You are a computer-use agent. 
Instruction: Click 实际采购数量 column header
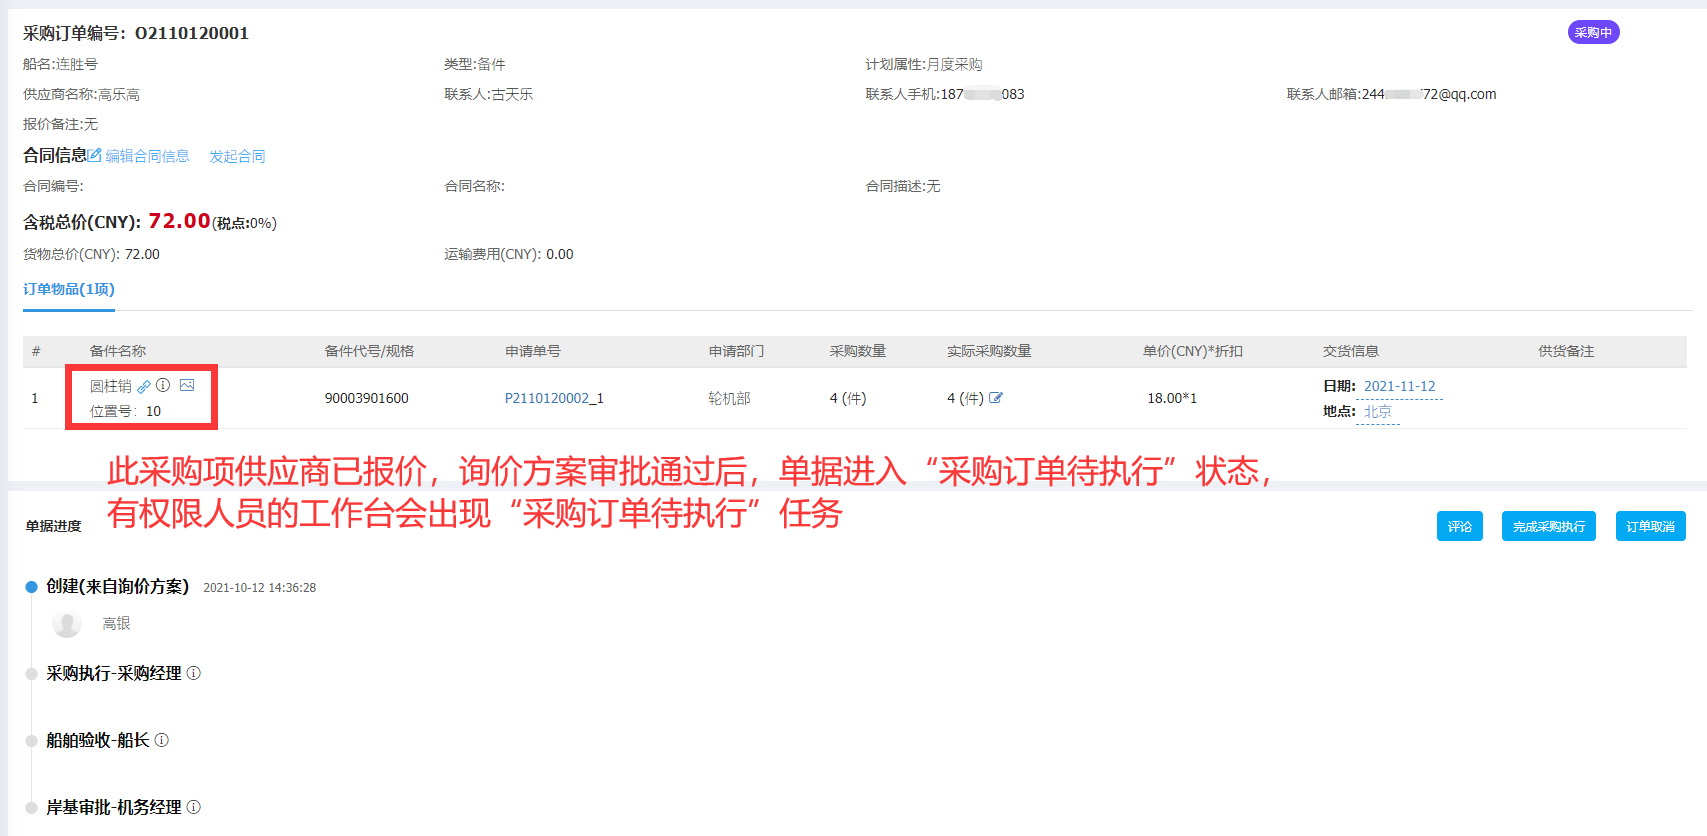click(989, 351)
